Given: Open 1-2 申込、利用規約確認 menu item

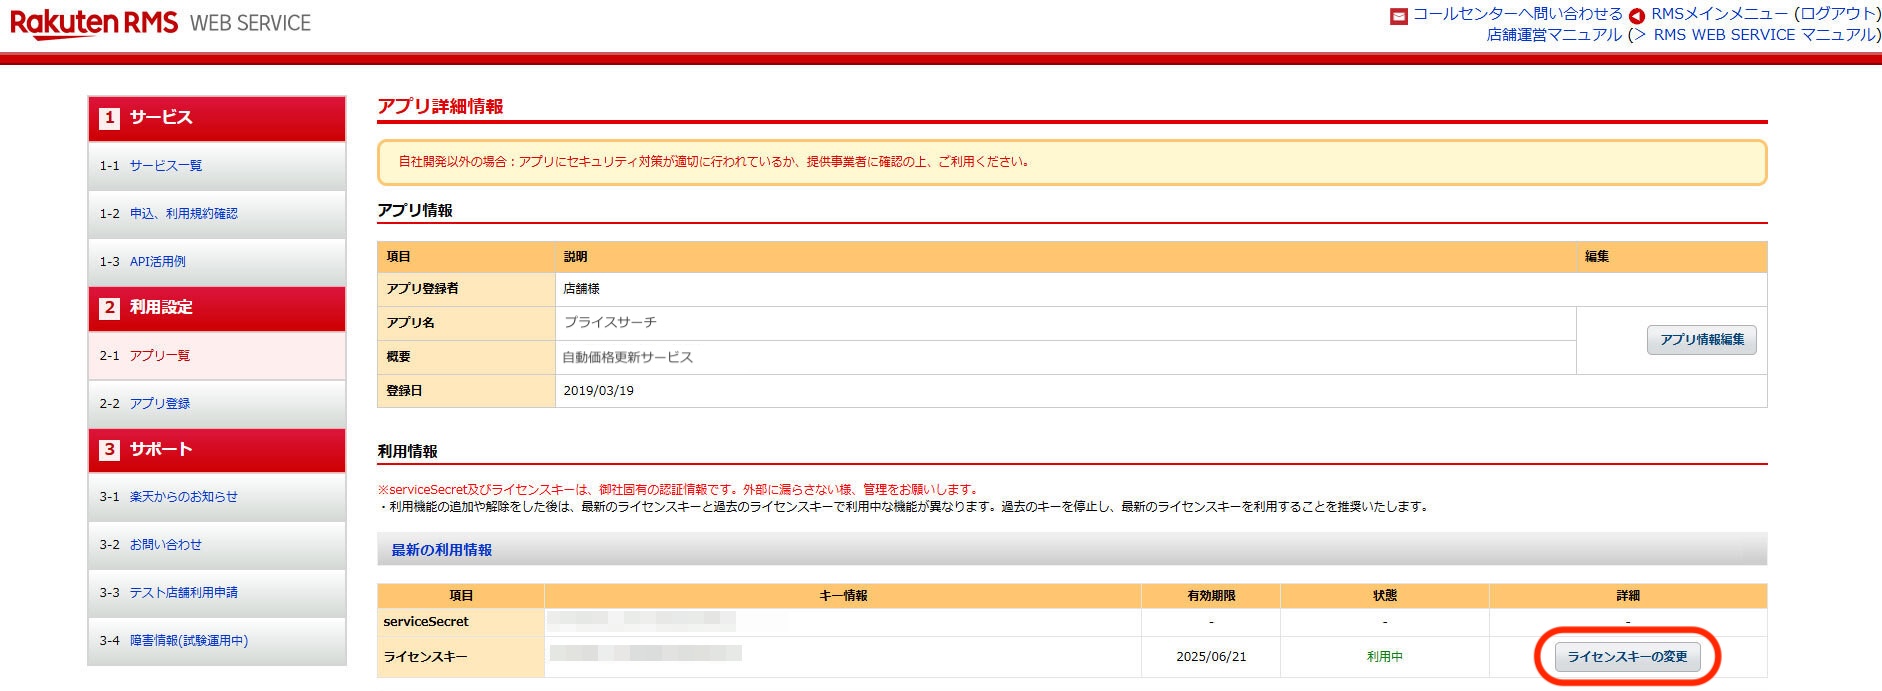Looking at the screenshot, I should [184, 214].
